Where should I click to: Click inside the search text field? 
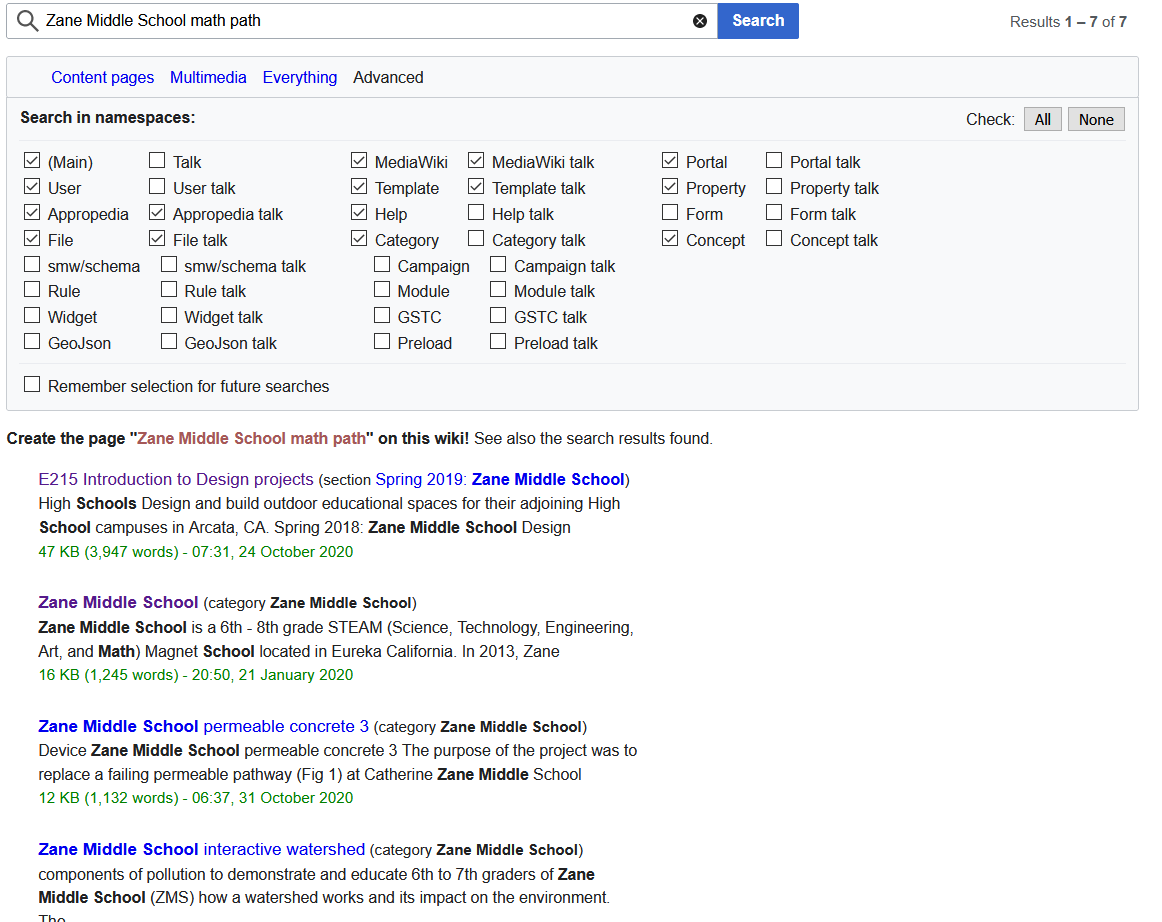[360, 21]
